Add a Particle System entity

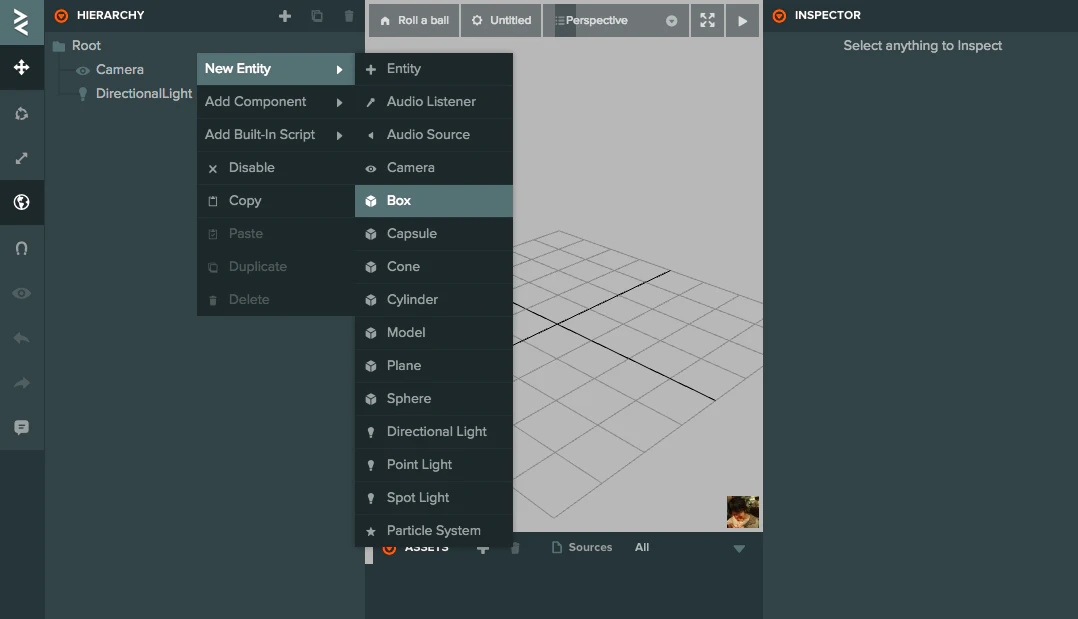[x=434, y=531]
